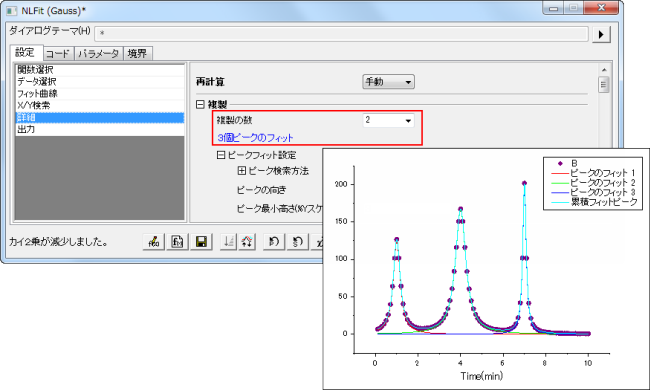Expand the ピーク検索方法 node
The height and width of the screenshot is (390, 650).
[x=242, y=170]
